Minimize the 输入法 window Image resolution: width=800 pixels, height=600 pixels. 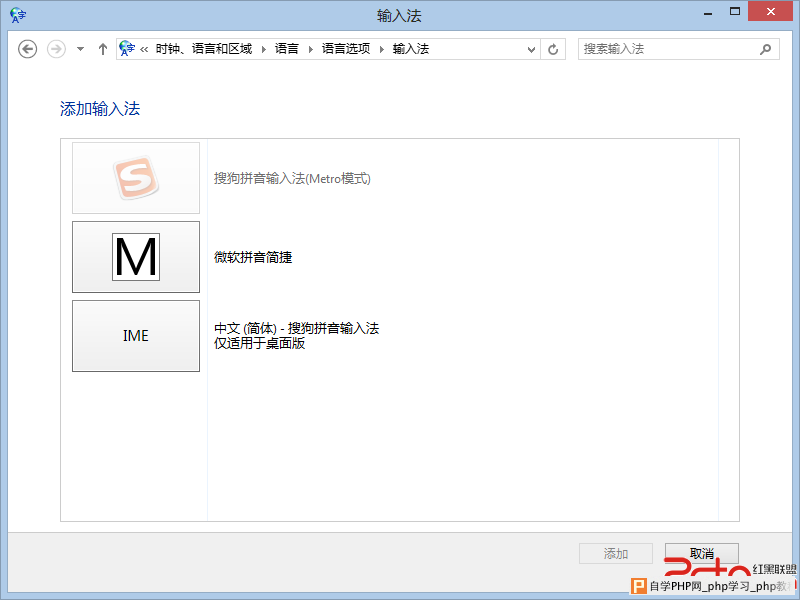(x=708, y=12)
